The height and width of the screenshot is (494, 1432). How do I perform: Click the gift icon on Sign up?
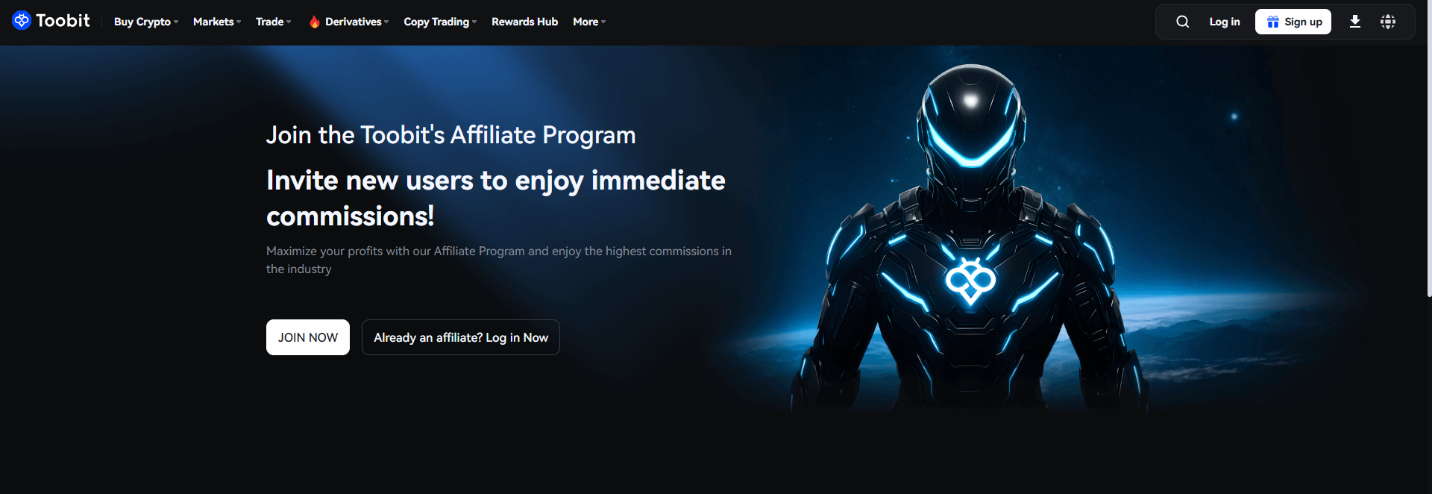pyautogui.click(x=1272, y=22)
